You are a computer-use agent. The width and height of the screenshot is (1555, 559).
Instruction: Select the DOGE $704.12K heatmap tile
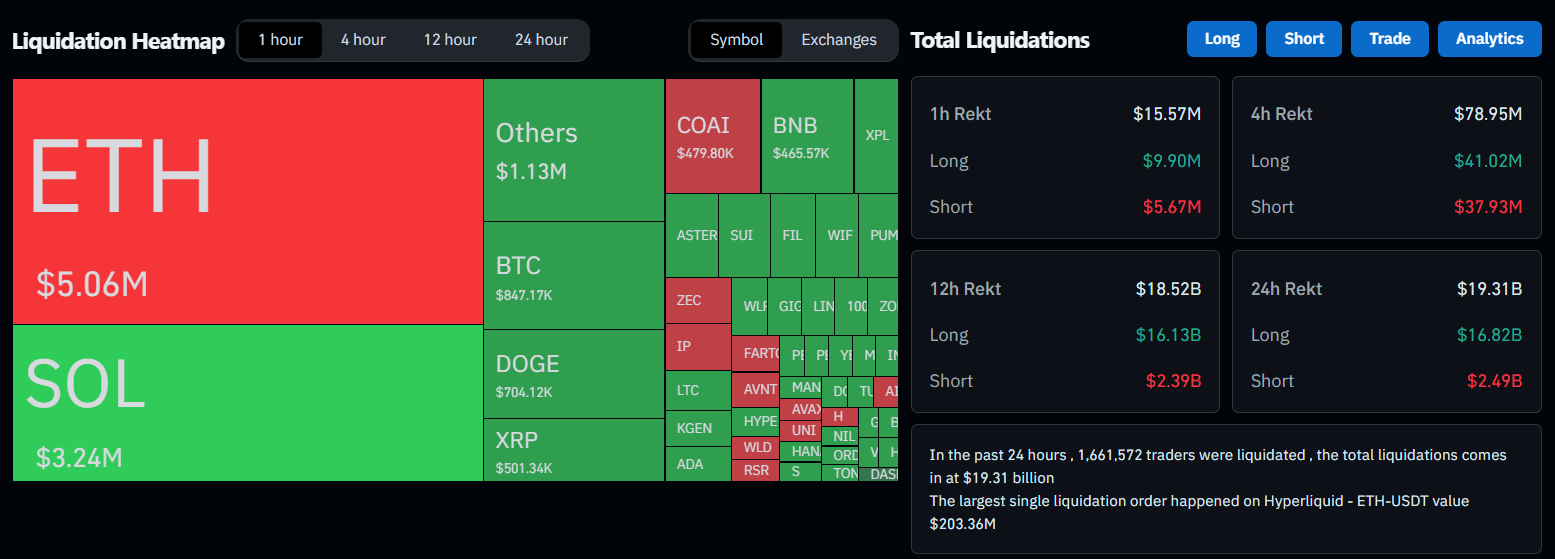point(573,374)
